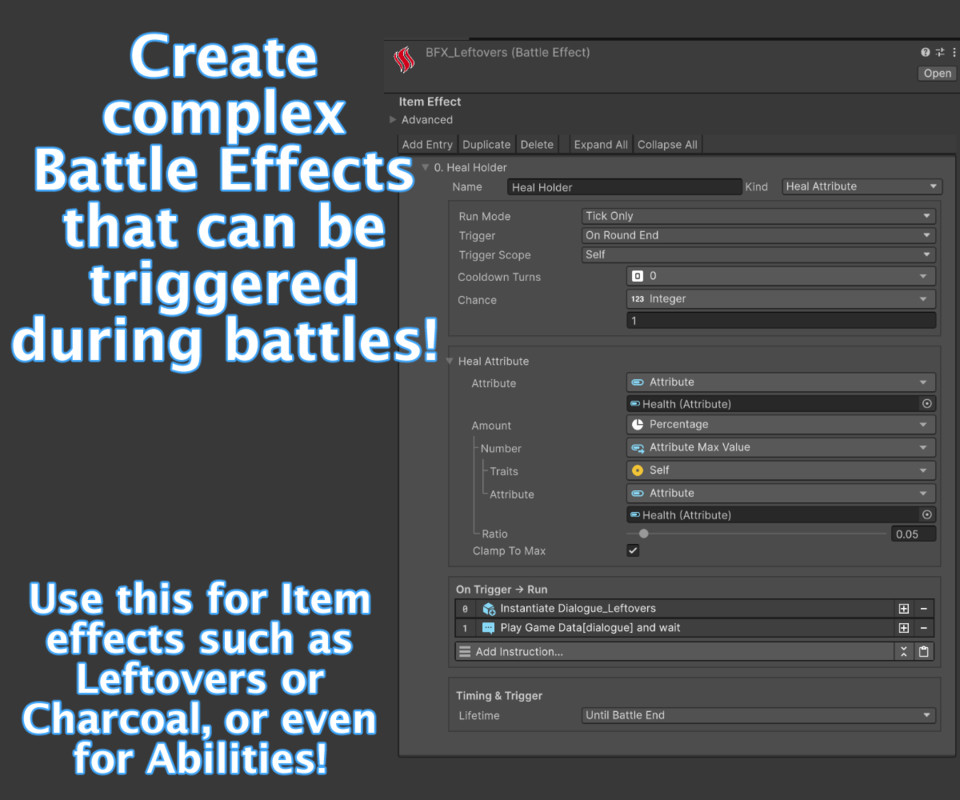The image size is (960, 800).
Task: Open the inspector preset sliders icon
Action: click(x=940, y=52)
